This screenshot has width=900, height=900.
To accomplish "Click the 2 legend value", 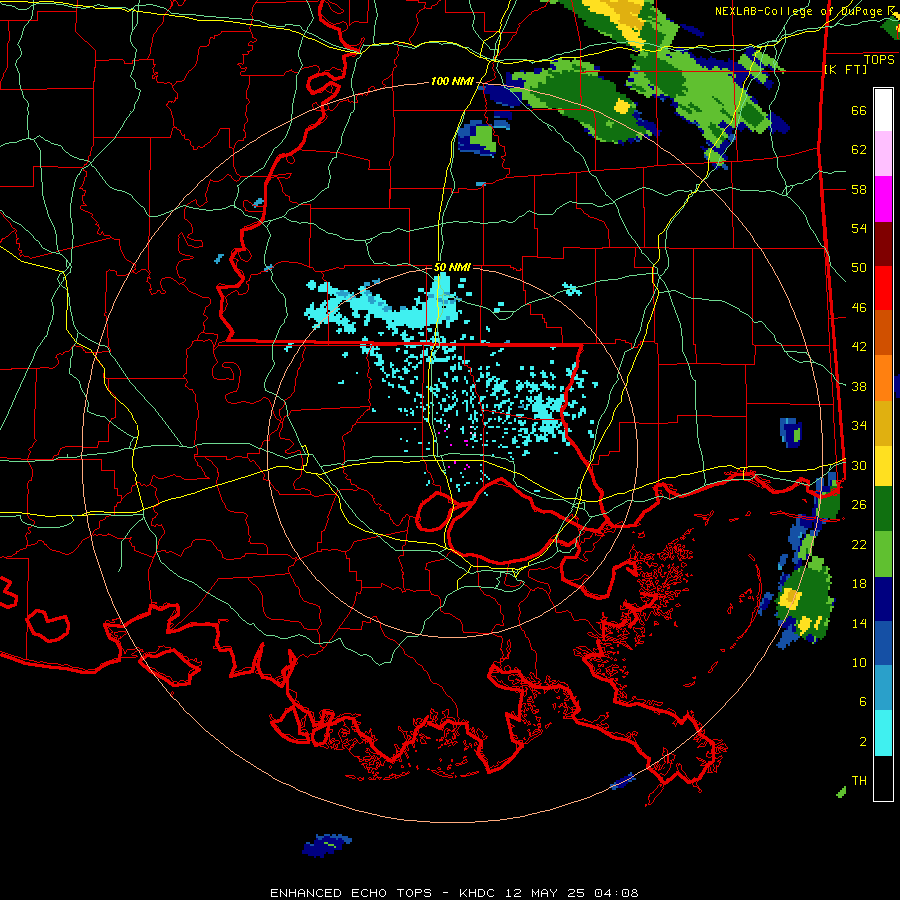I will tap(863, 741).
